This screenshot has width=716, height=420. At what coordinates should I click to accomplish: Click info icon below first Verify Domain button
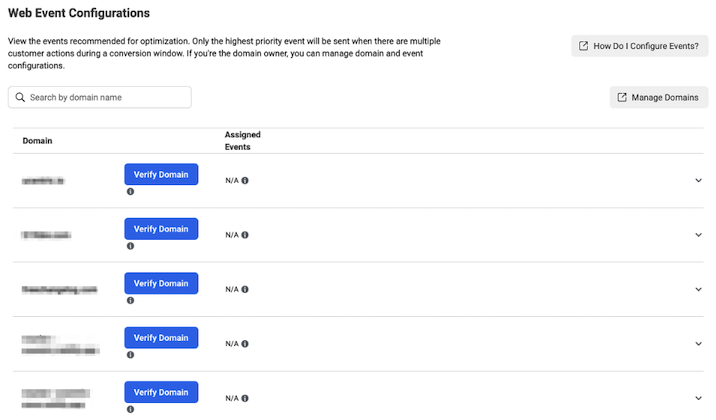[x=130, y=191]
